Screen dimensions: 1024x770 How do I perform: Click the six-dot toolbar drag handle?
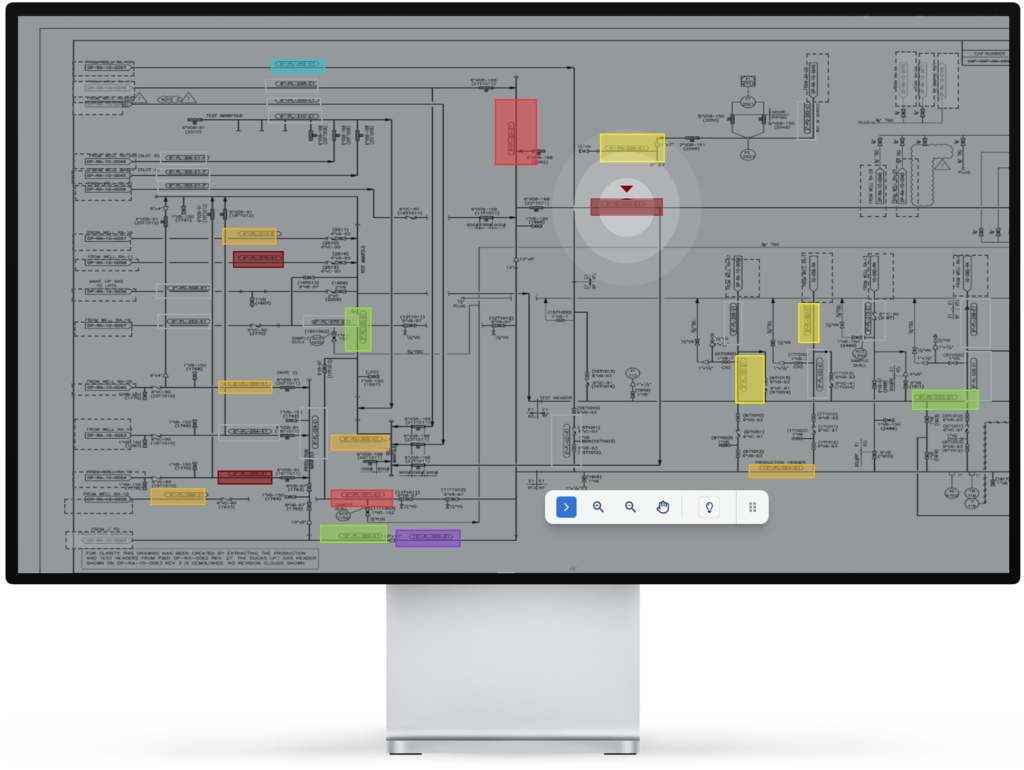752,507
